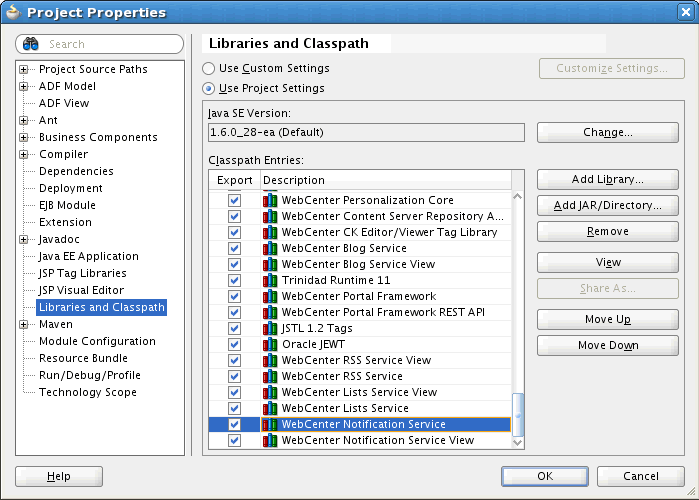Click library icon beside WebCenter Notification Service View

point(270,440)
